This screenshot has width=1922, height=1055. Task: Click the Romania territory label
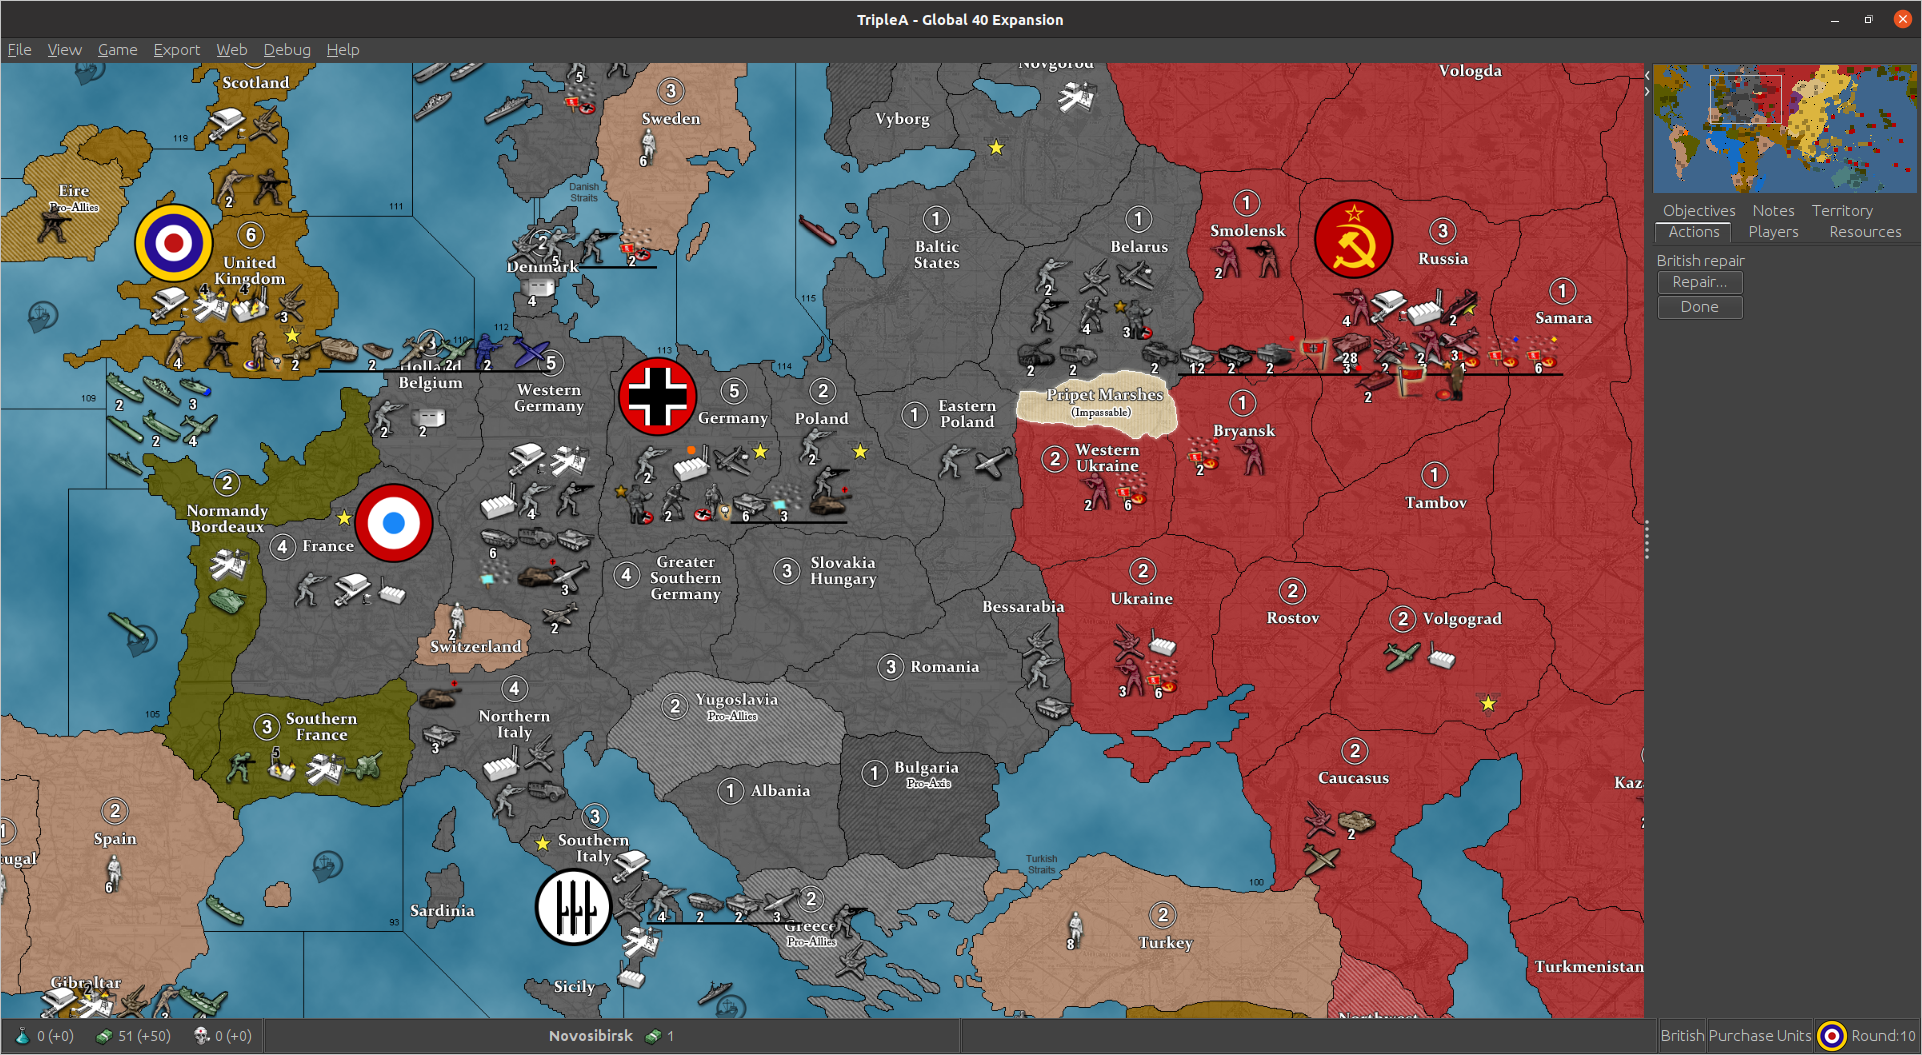tap(945, 666)
